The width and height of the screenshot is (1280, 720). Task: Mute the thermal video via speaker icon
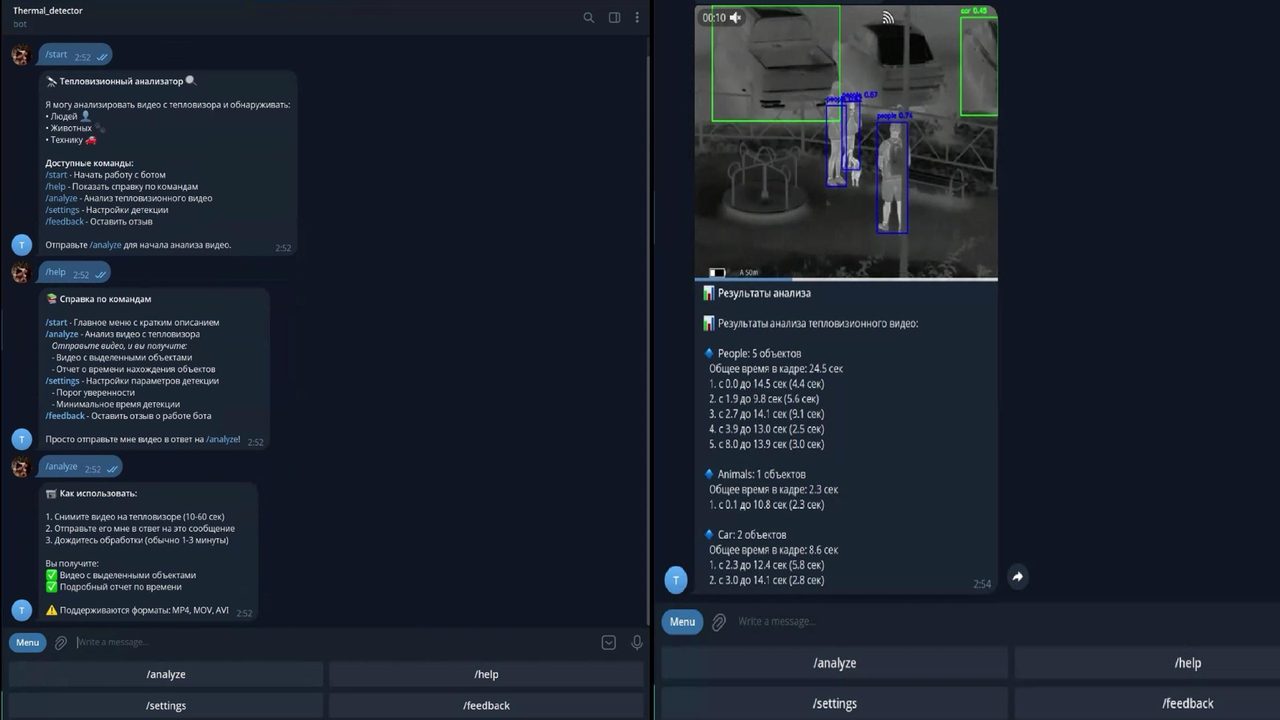coord(736,18)
